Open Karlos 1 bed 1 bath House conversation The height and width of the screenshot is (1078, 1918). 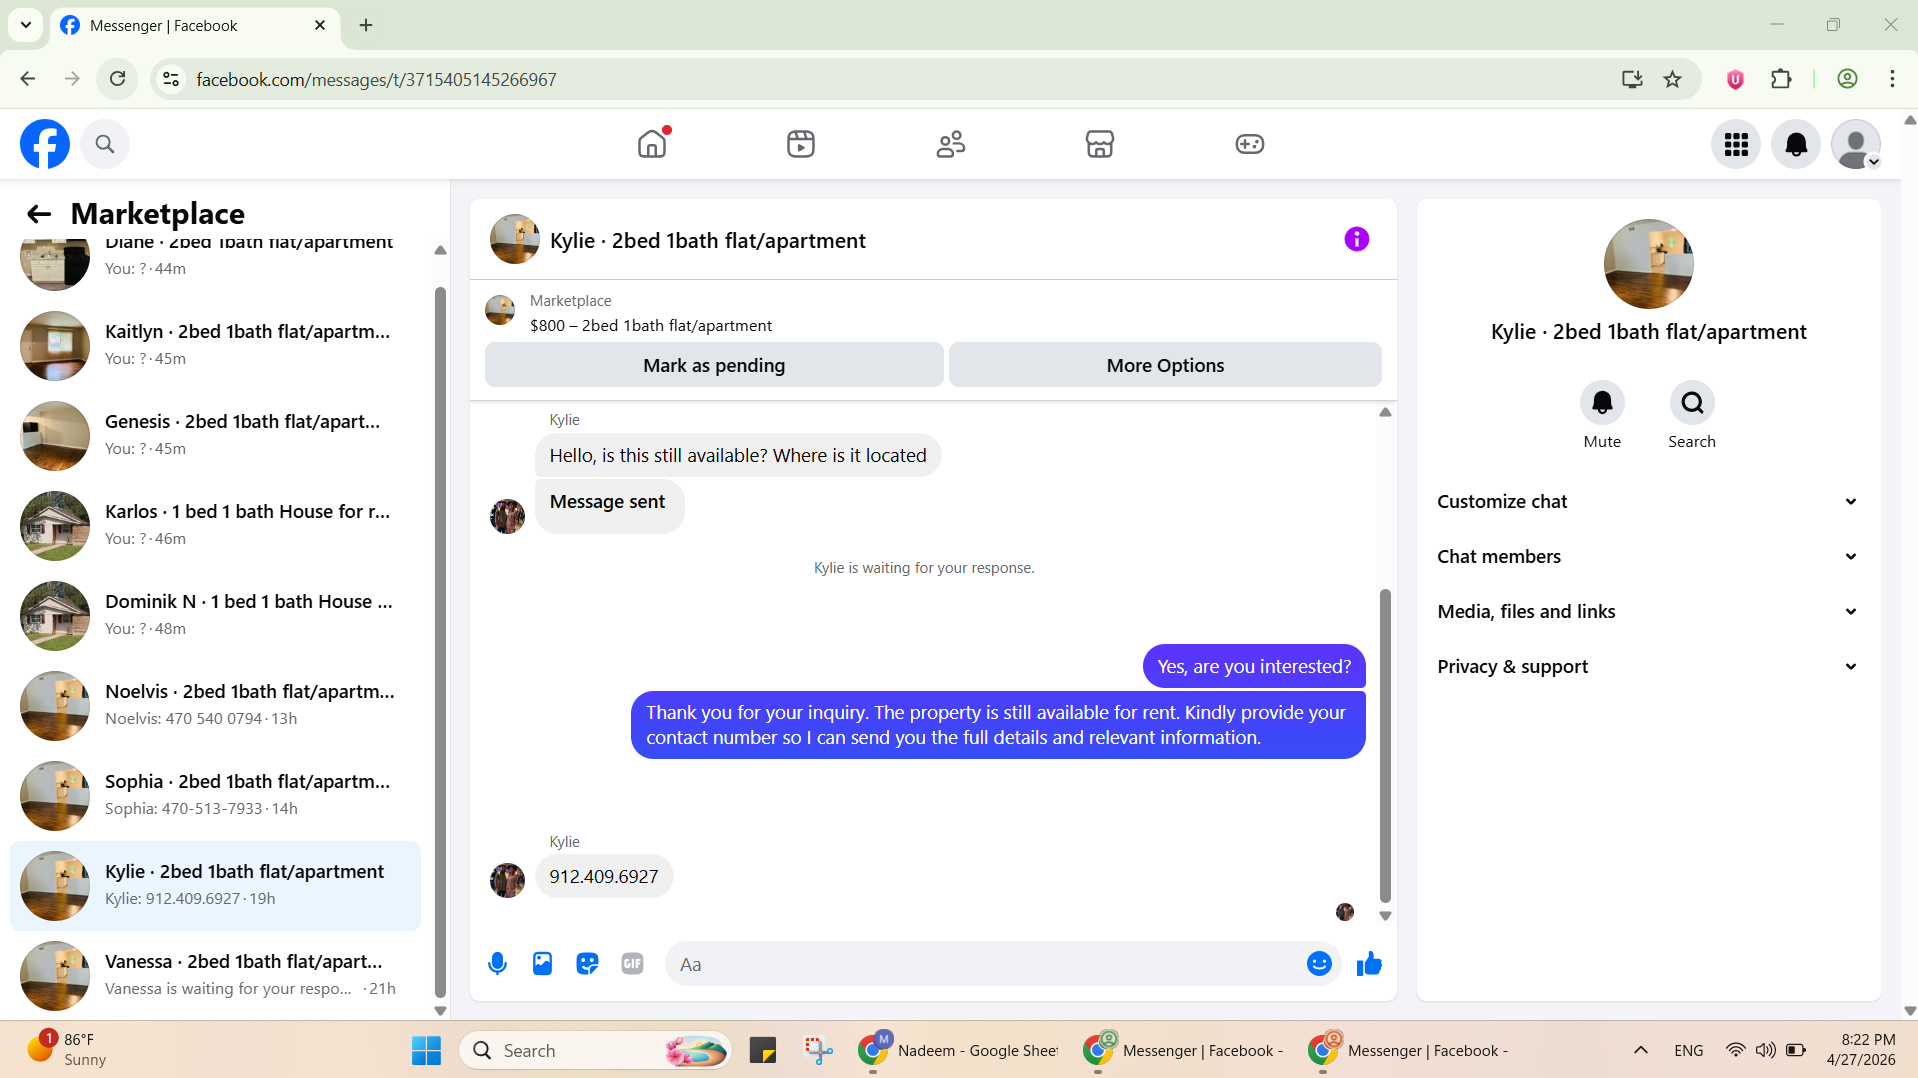coord(215,525)
